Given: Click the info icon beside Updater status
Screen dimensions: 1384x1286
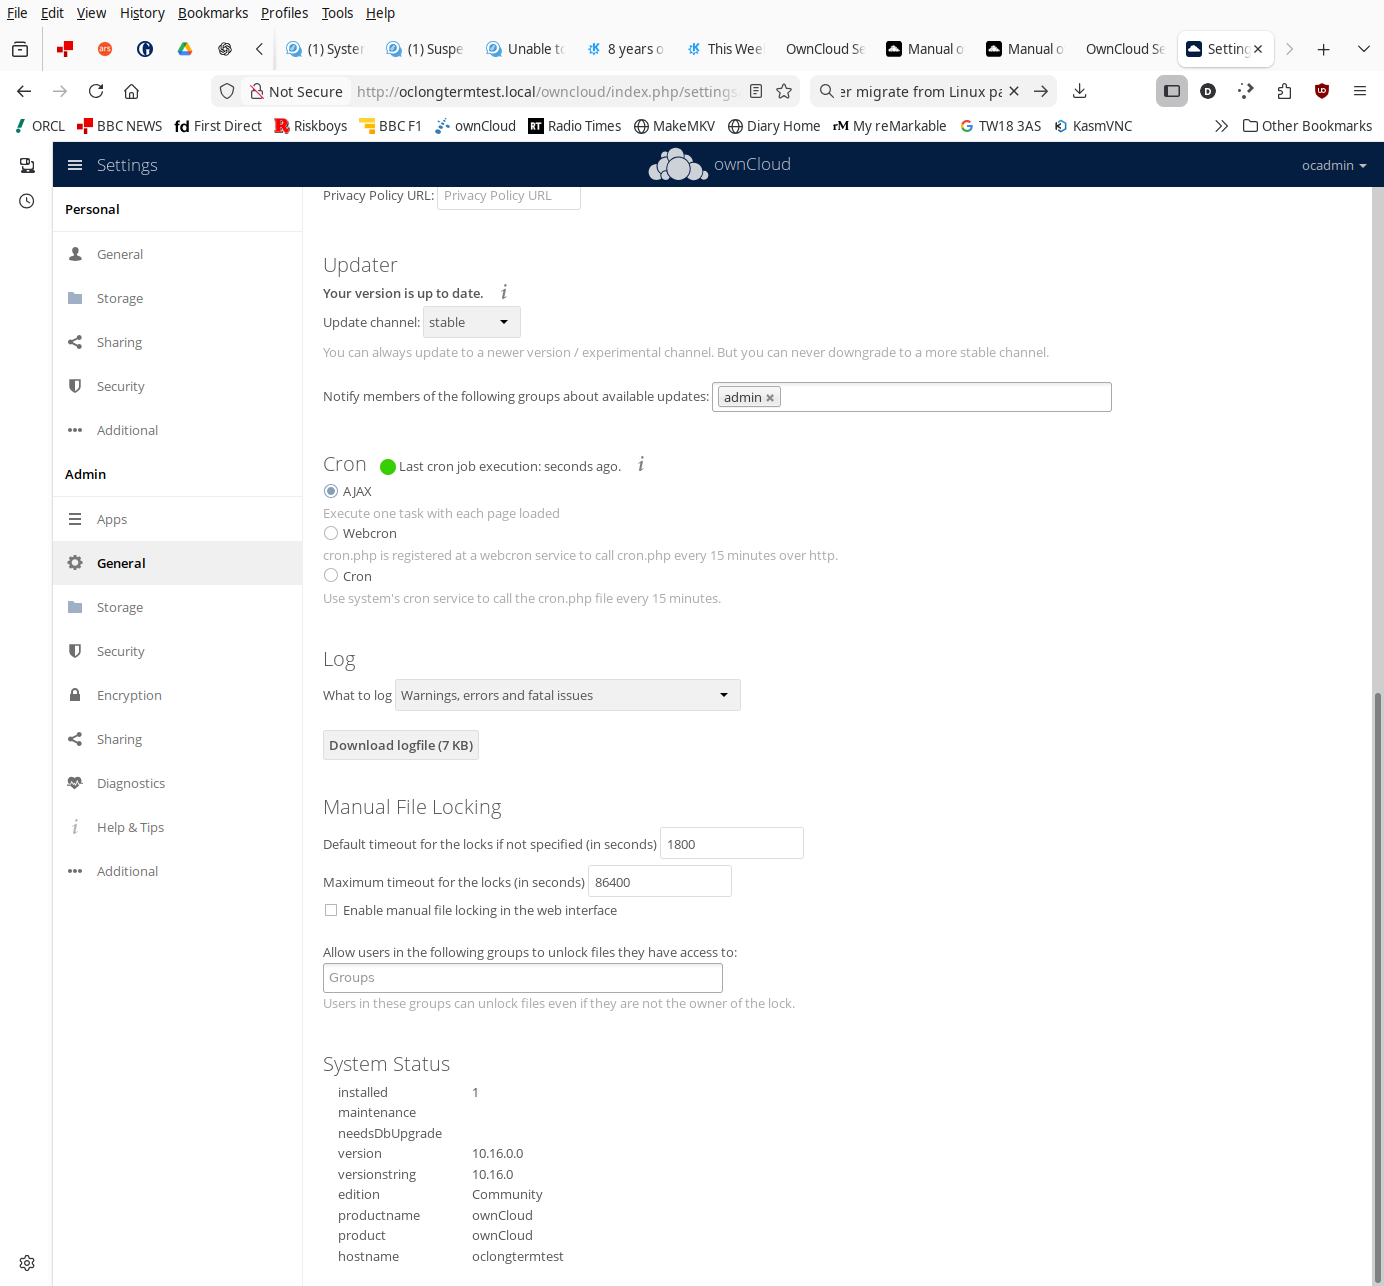Looking at the screenshot, I should [x=504, y=292].
